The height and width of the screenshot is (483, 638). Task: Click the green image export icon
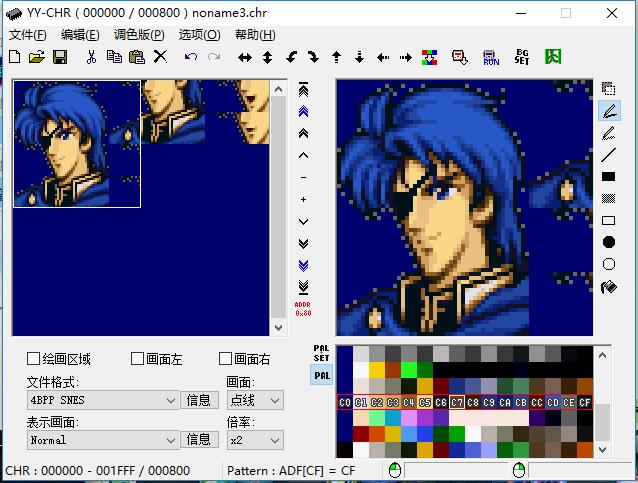click(x=553, y=57)
